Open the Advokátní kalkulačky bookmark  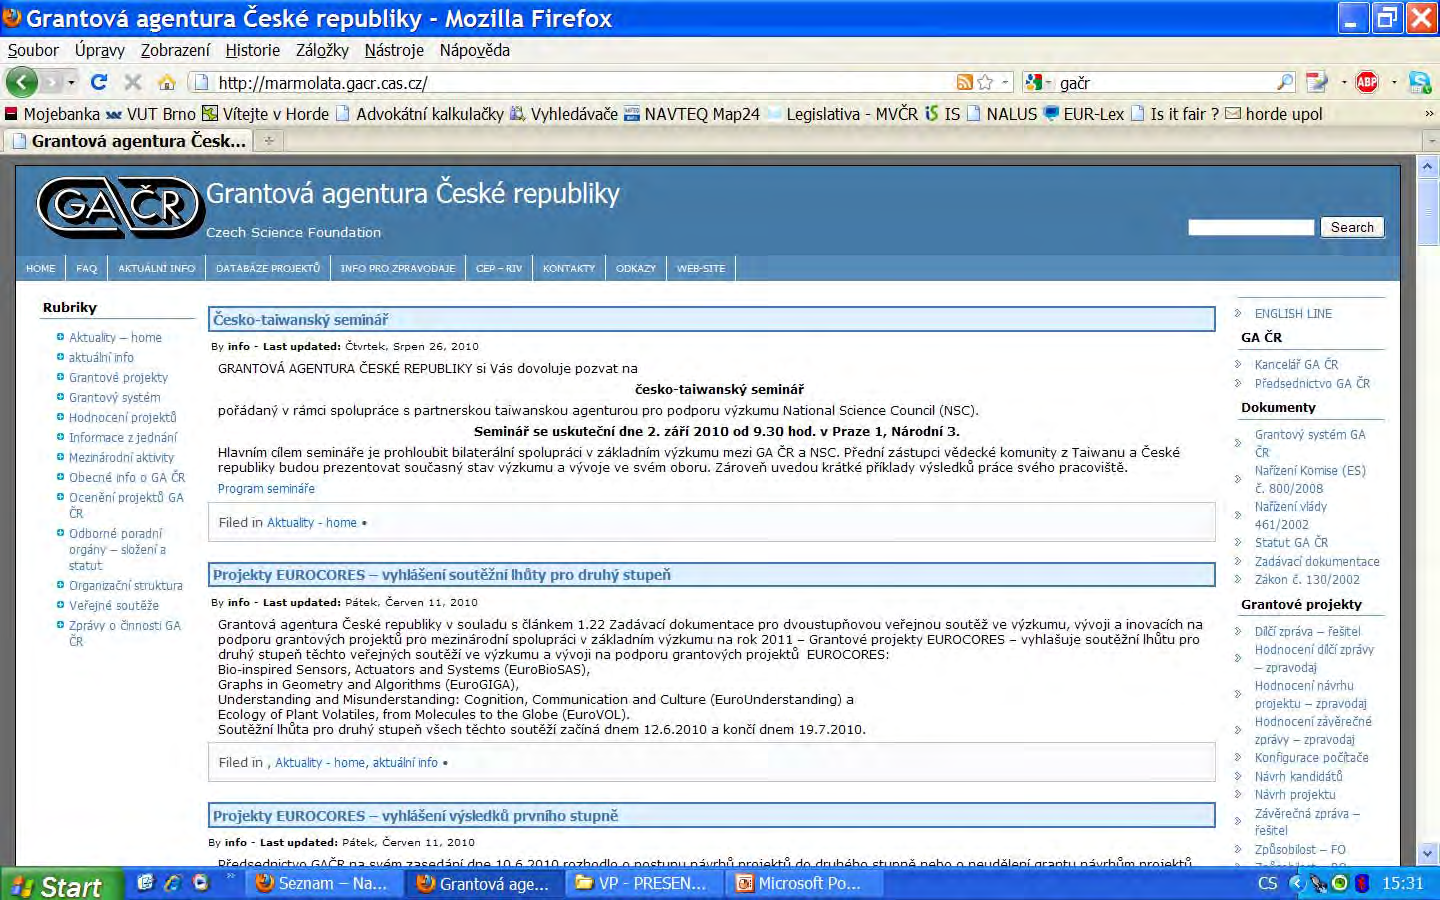coord(420,114)
